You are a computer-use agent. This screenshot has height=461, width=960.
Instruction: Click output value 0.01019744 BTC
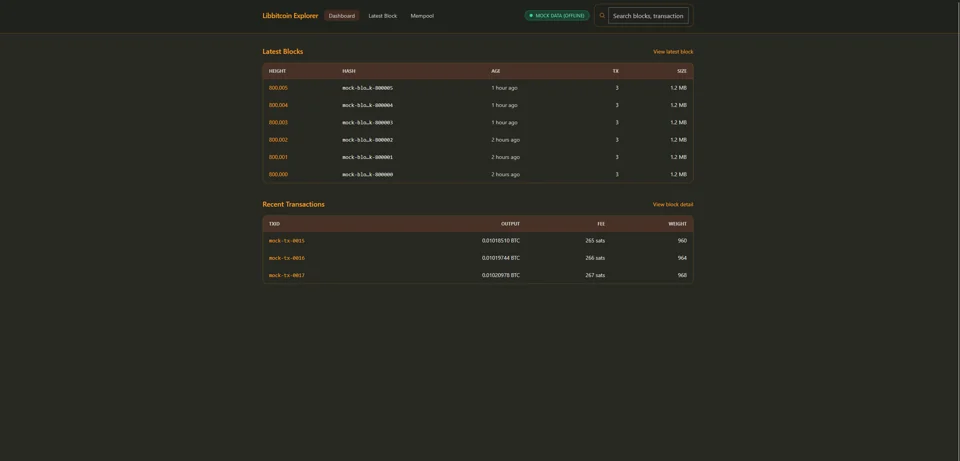500,258
